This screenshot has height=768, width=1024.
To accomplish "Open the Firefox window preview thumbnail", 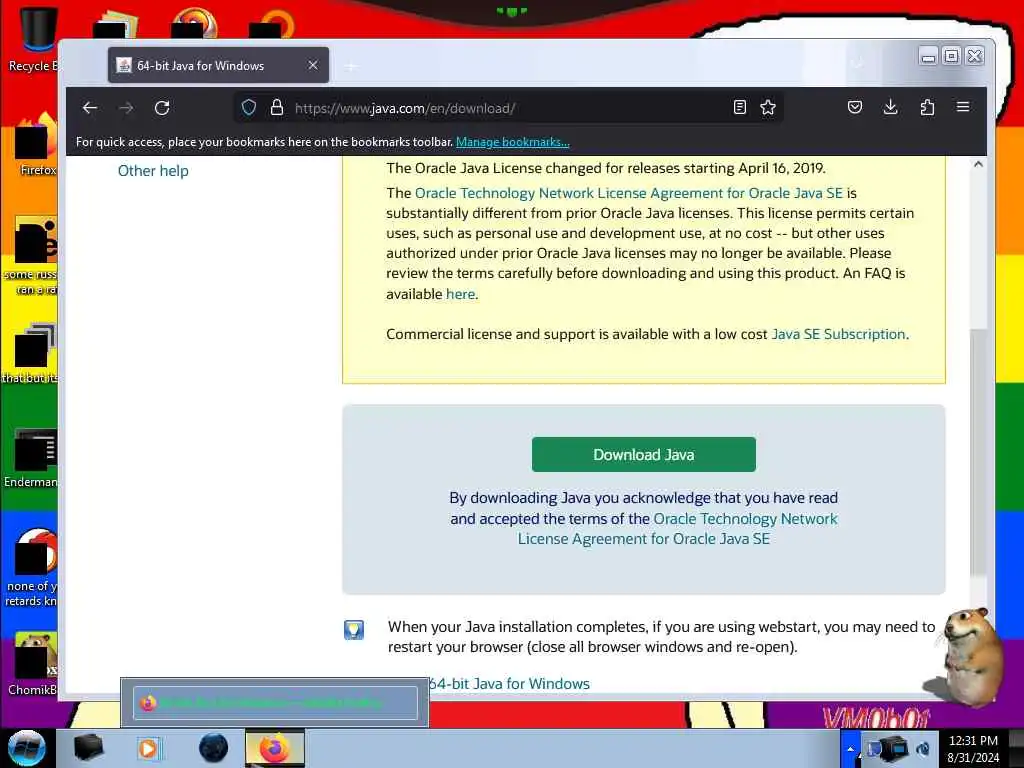I will (x=275, y=703).
